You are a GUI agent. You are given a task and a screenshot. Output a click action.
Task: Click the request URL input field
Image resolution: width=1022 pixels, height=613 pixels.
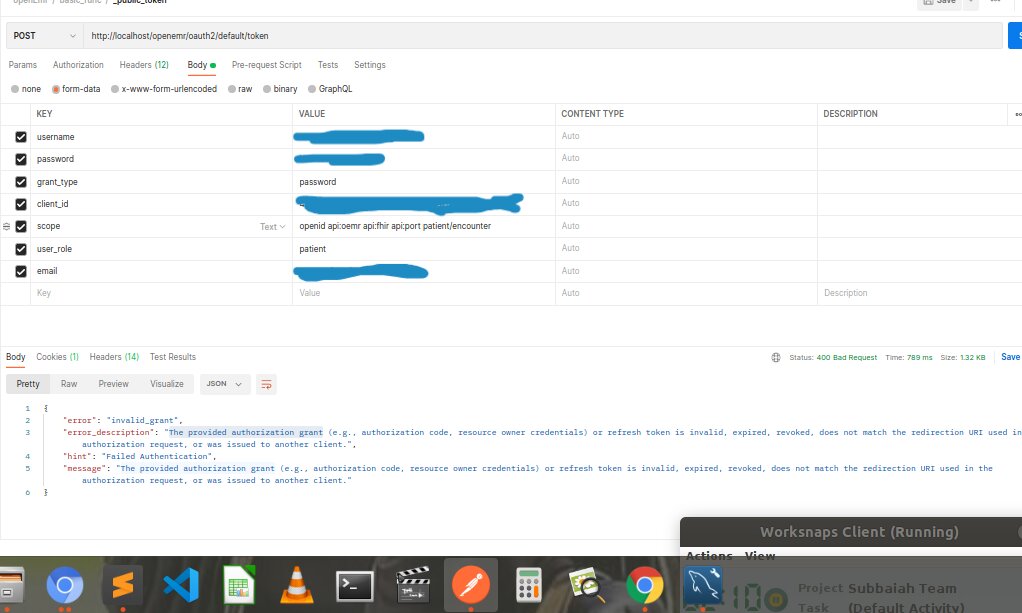(400, 35)
